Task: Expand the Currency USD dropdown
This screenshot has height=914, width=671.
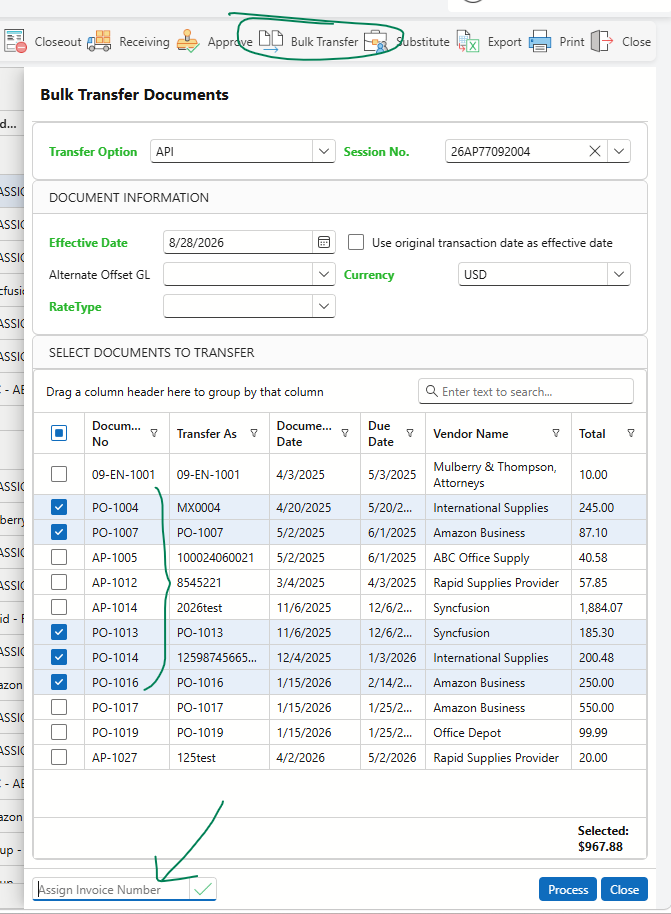Action: click(619, 275)
